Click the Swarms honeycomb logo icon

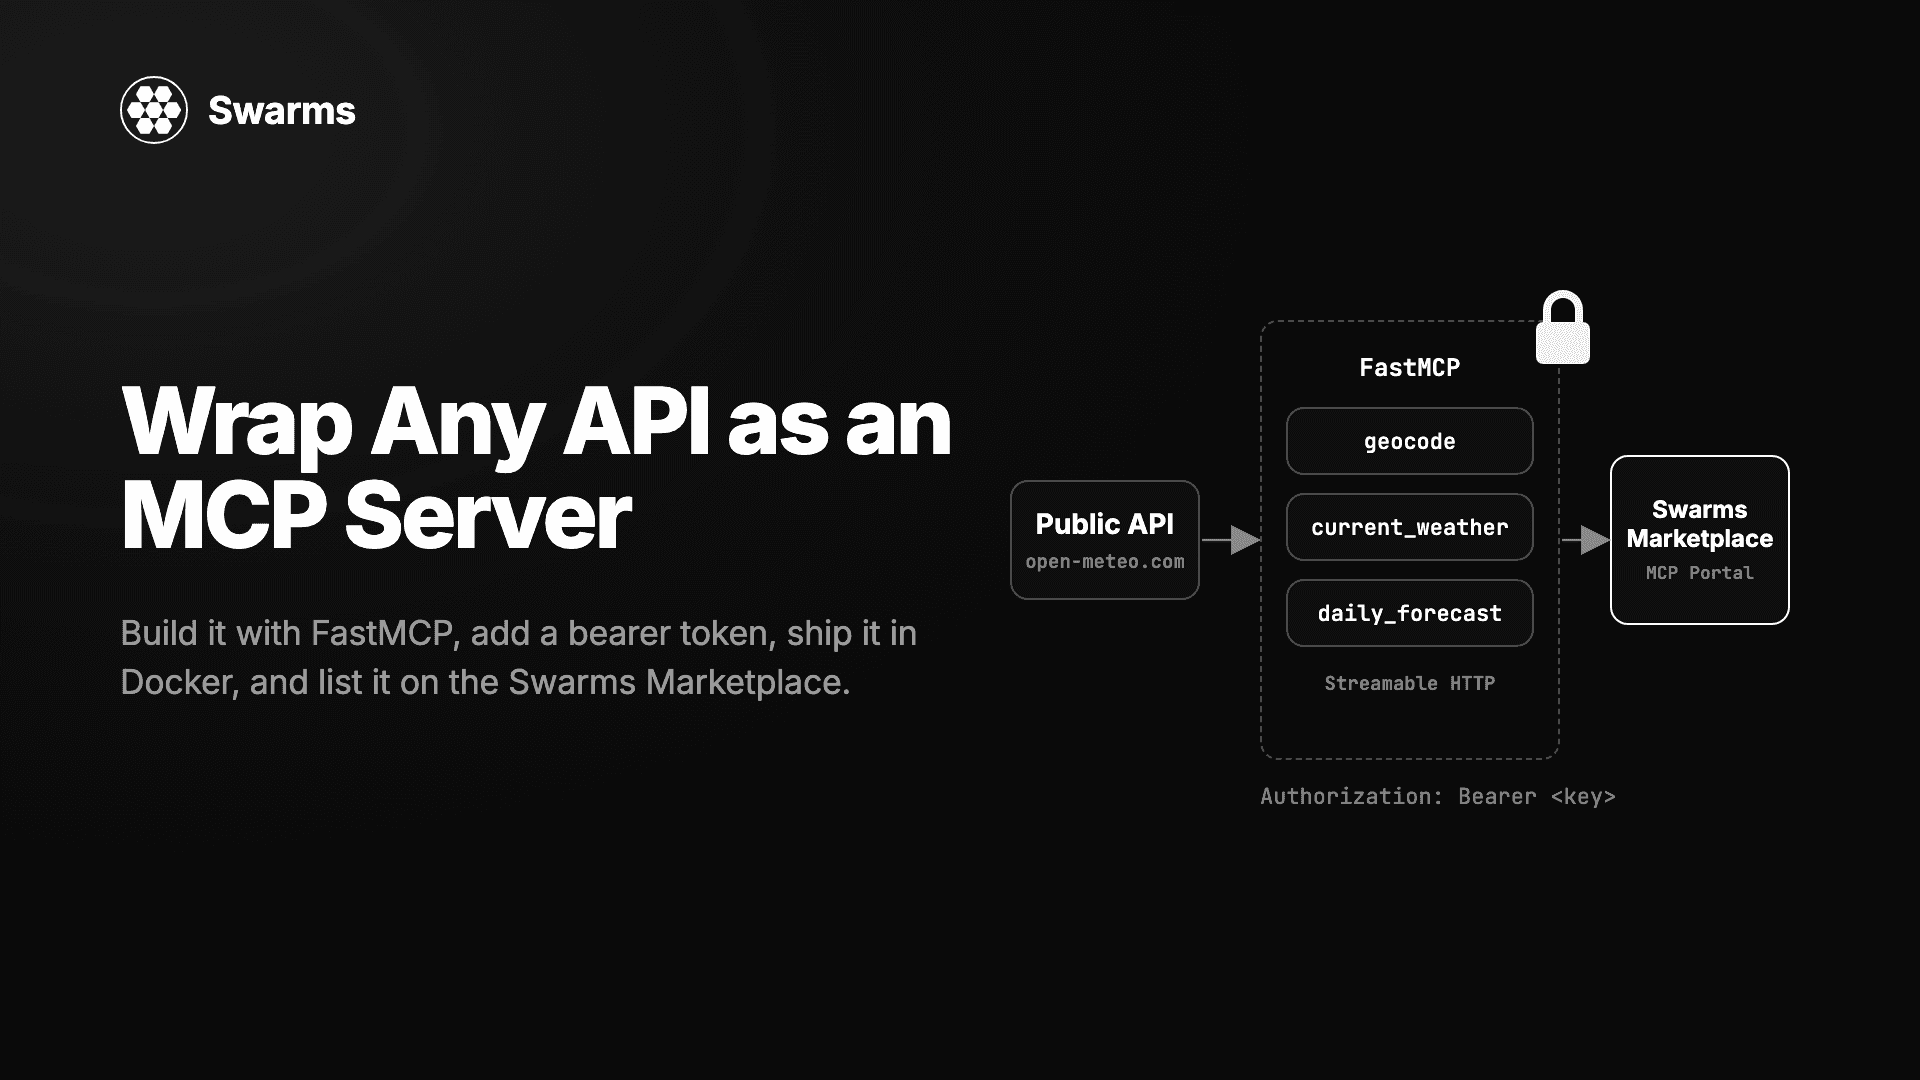coord(154,110)
